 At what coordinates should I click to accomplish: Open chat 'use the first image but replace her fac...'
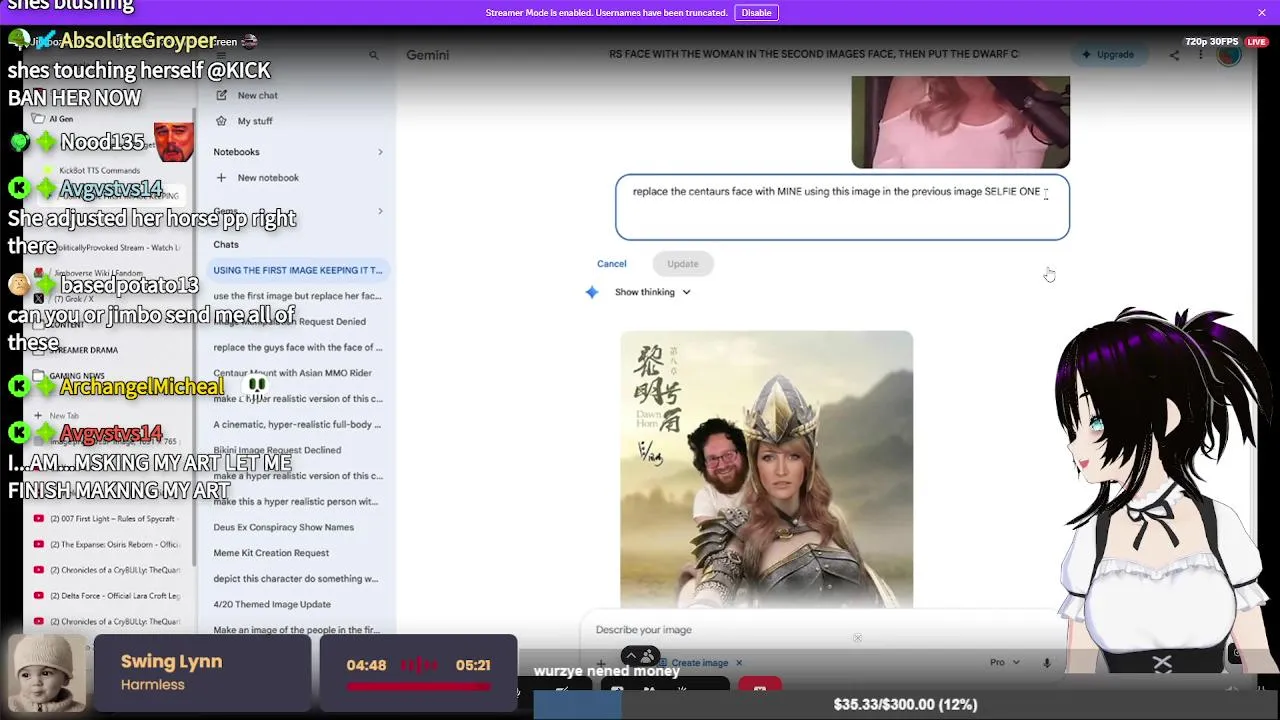pos(297,296)
